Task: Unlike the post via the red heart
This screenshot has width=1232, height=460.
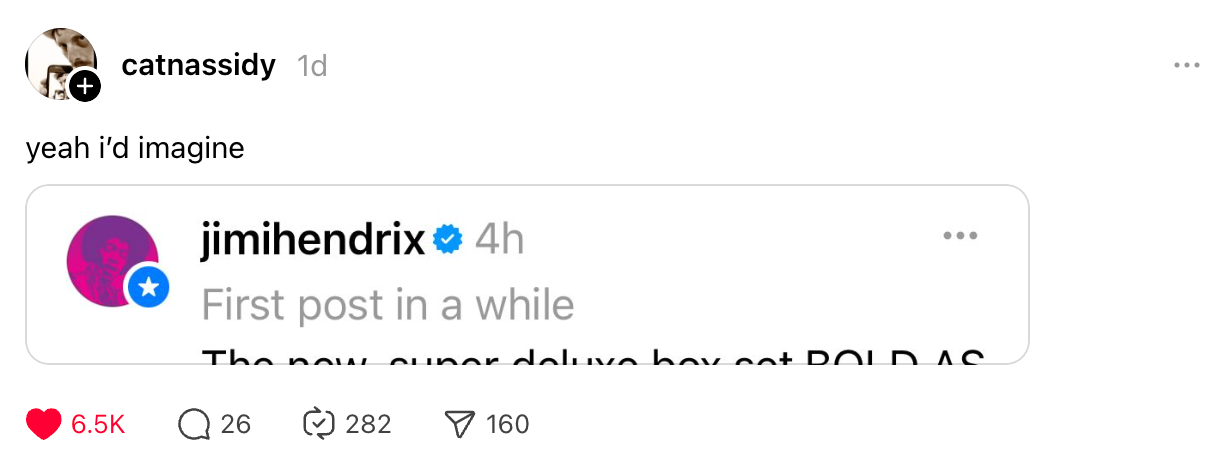Action: click(43, 425)
